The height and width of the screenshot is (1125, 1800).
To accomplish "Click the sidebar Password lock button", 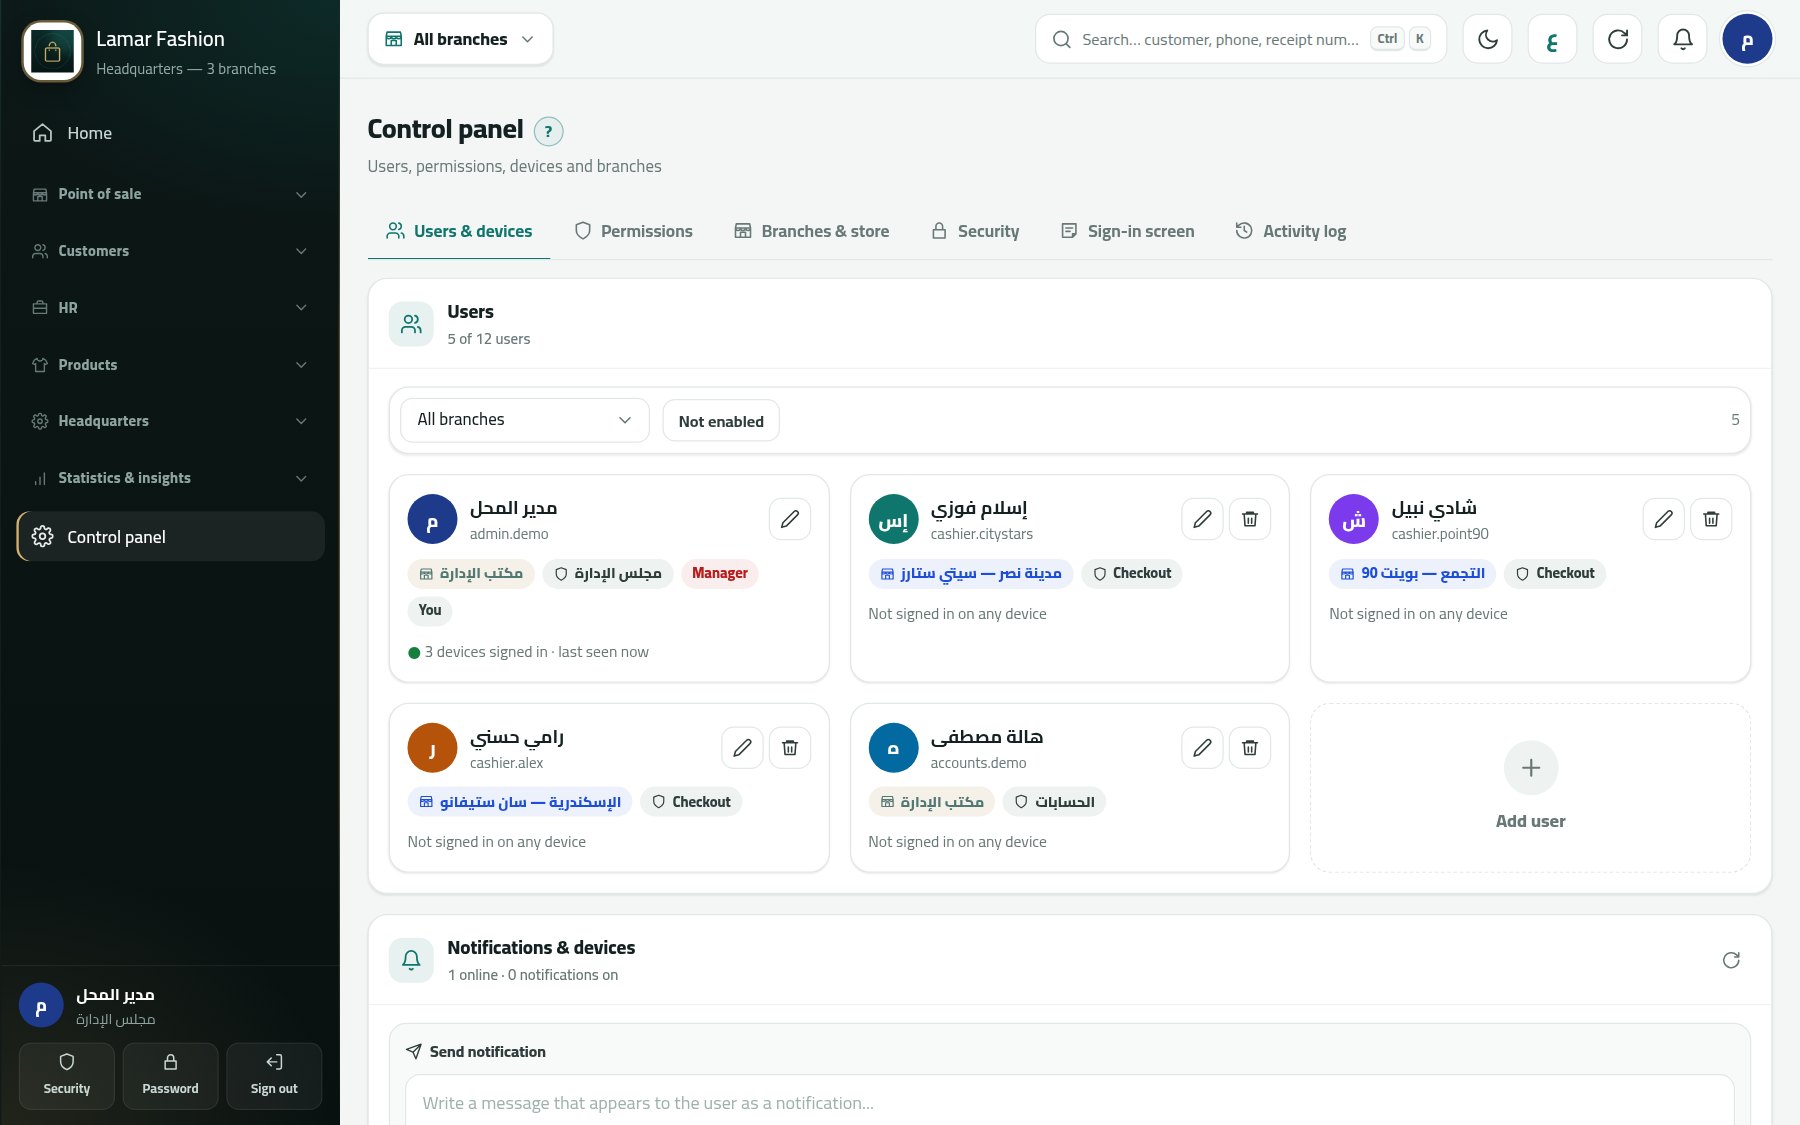I will [170, 1076].
